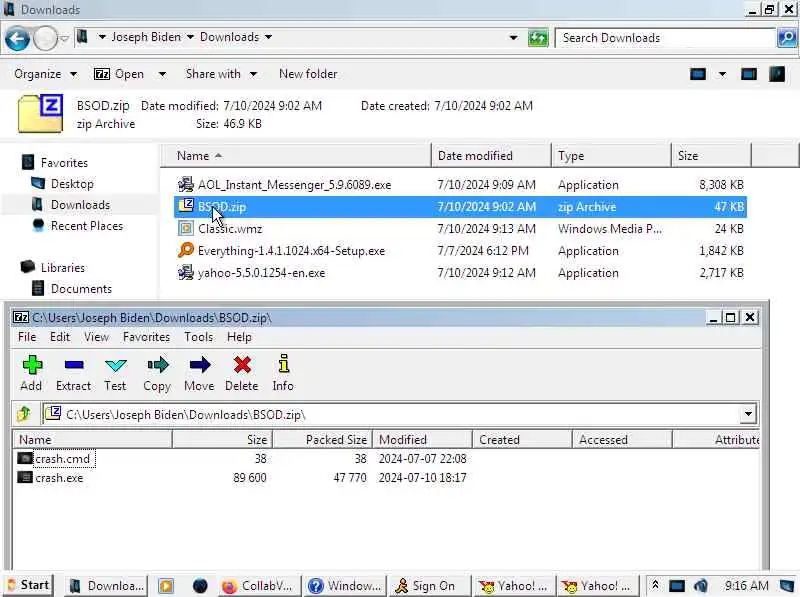Click the Extract toolbar icon
Screen dimensions: 800x597
pos(73,373)
